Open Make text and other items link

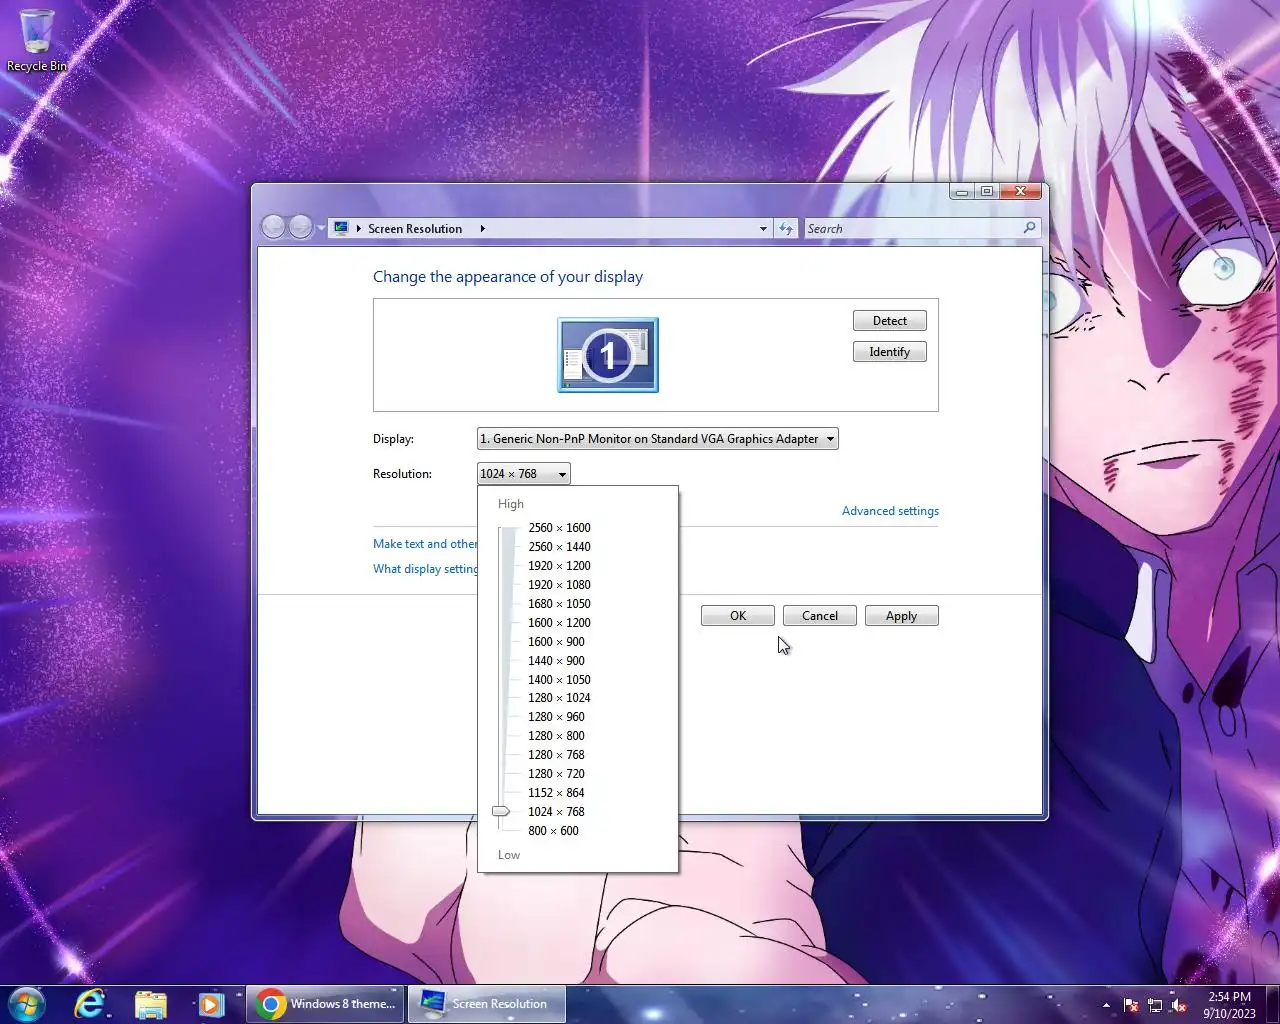point(425,544)
